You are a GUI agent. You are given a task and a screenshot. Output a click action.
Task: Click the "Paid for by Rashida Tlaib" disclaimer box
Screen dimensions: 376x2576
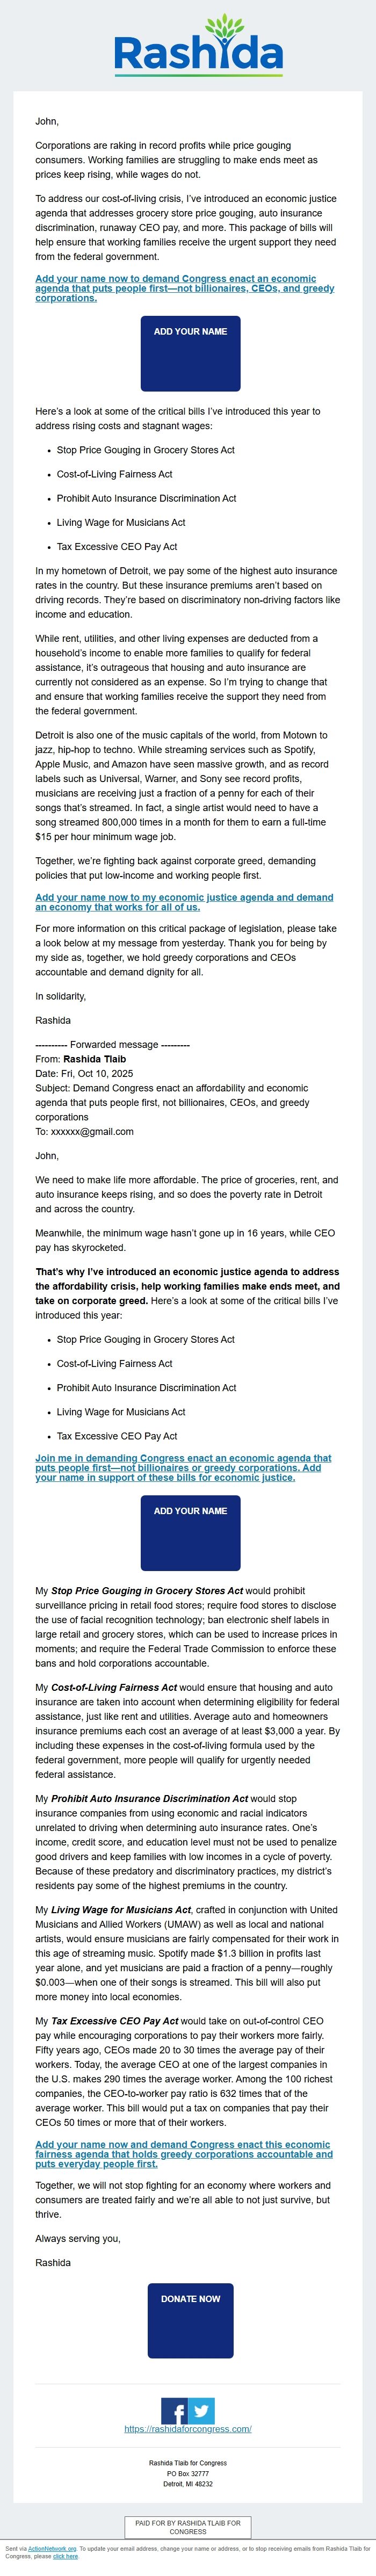(188, 2528)
